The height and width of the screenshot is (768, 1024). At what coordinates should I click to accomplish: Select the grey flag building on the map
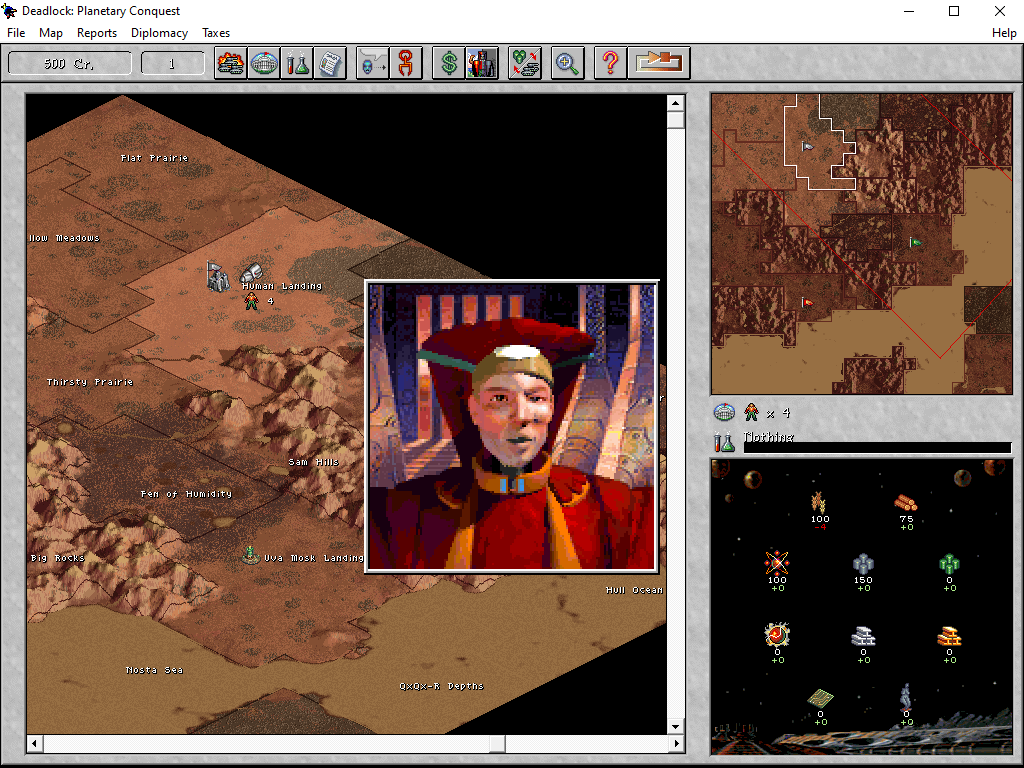pyautogui.click(x=217, y=276)
